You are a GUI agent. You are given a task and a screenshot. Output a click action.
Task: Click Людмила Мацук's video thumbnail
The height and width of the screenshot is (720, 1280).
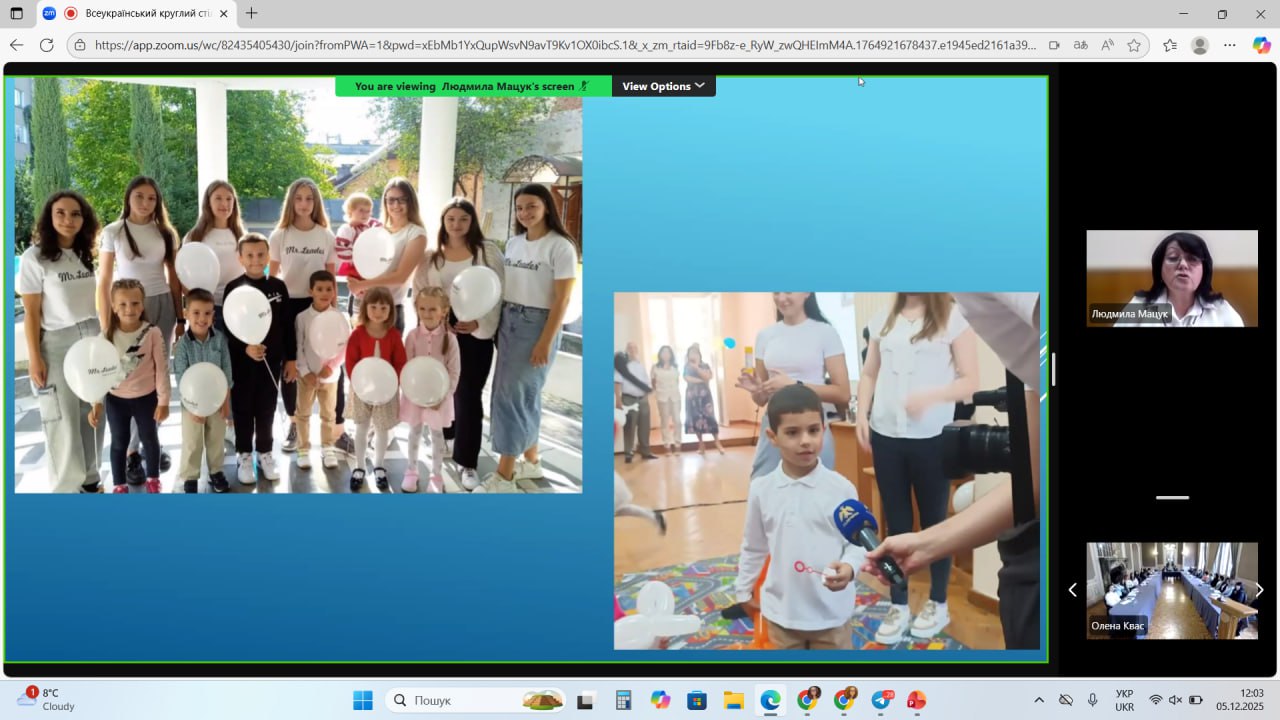point(1171,278)
